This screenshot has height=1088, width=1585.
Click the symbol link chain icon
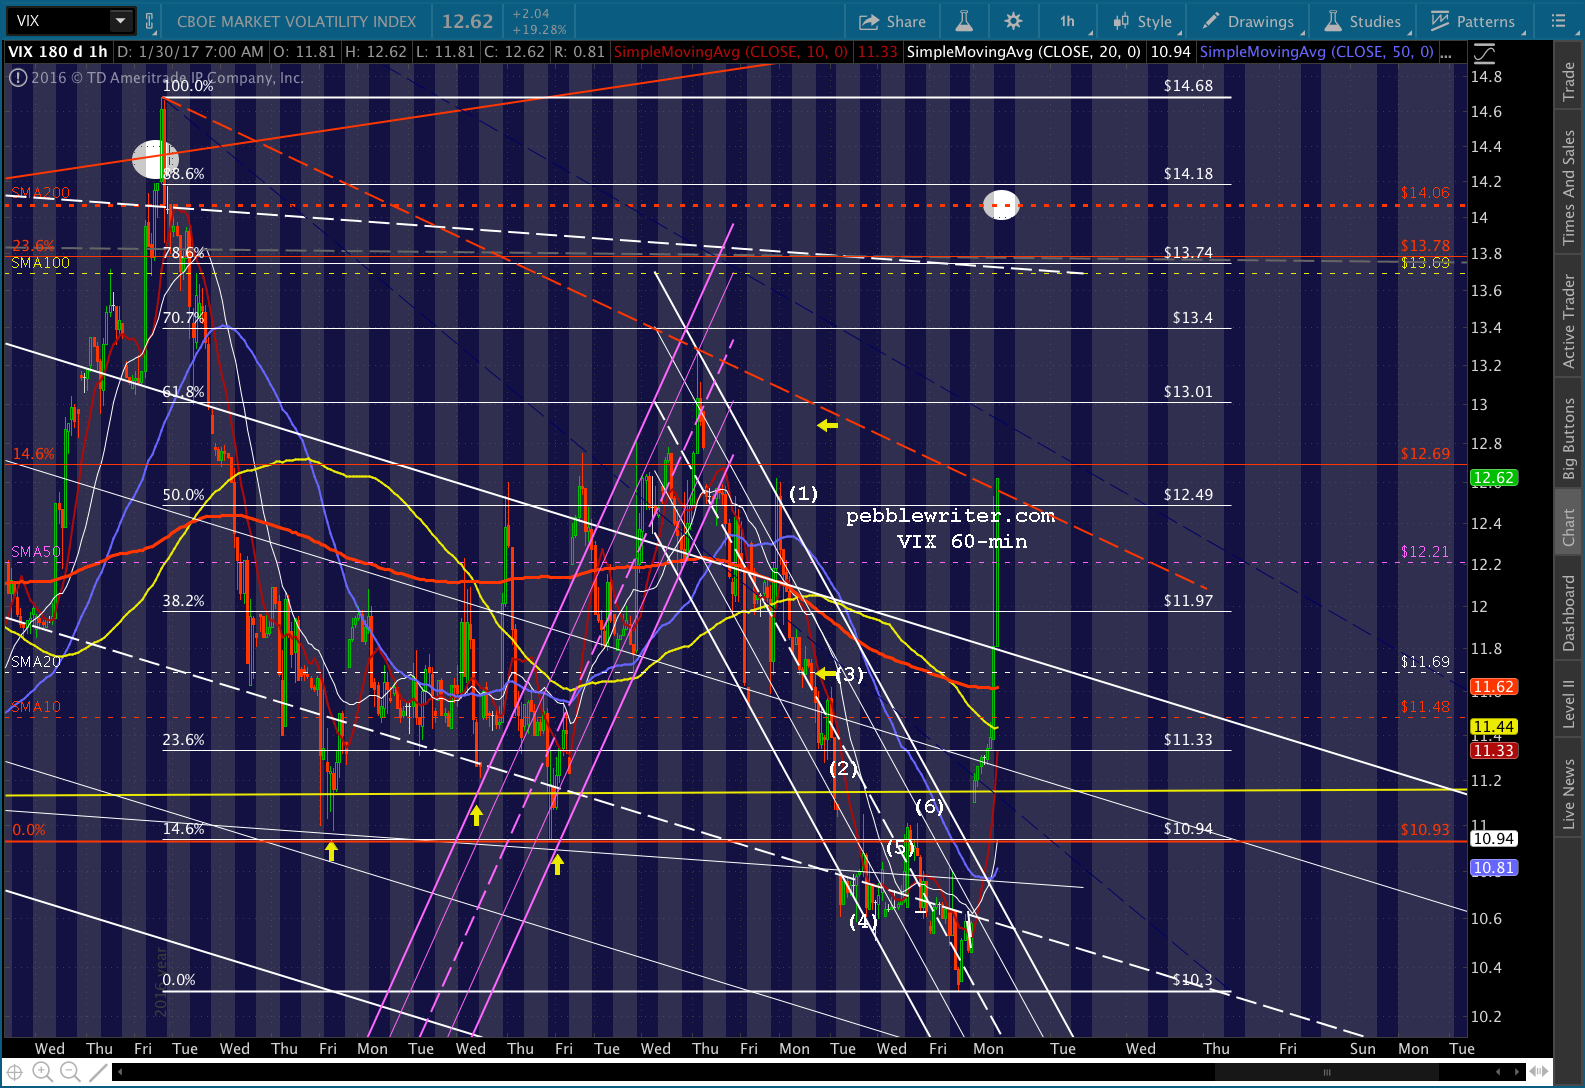[x=150, y=21]
